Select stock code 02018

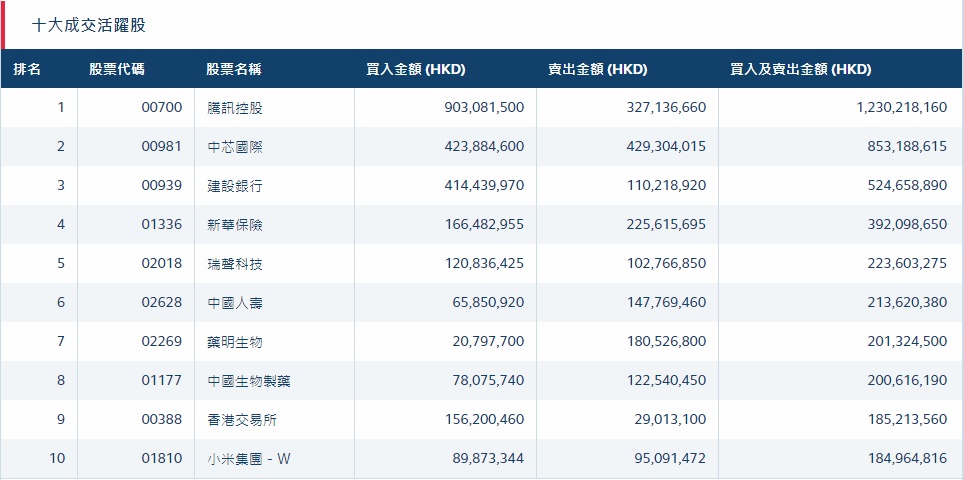(x=162, y=264)
